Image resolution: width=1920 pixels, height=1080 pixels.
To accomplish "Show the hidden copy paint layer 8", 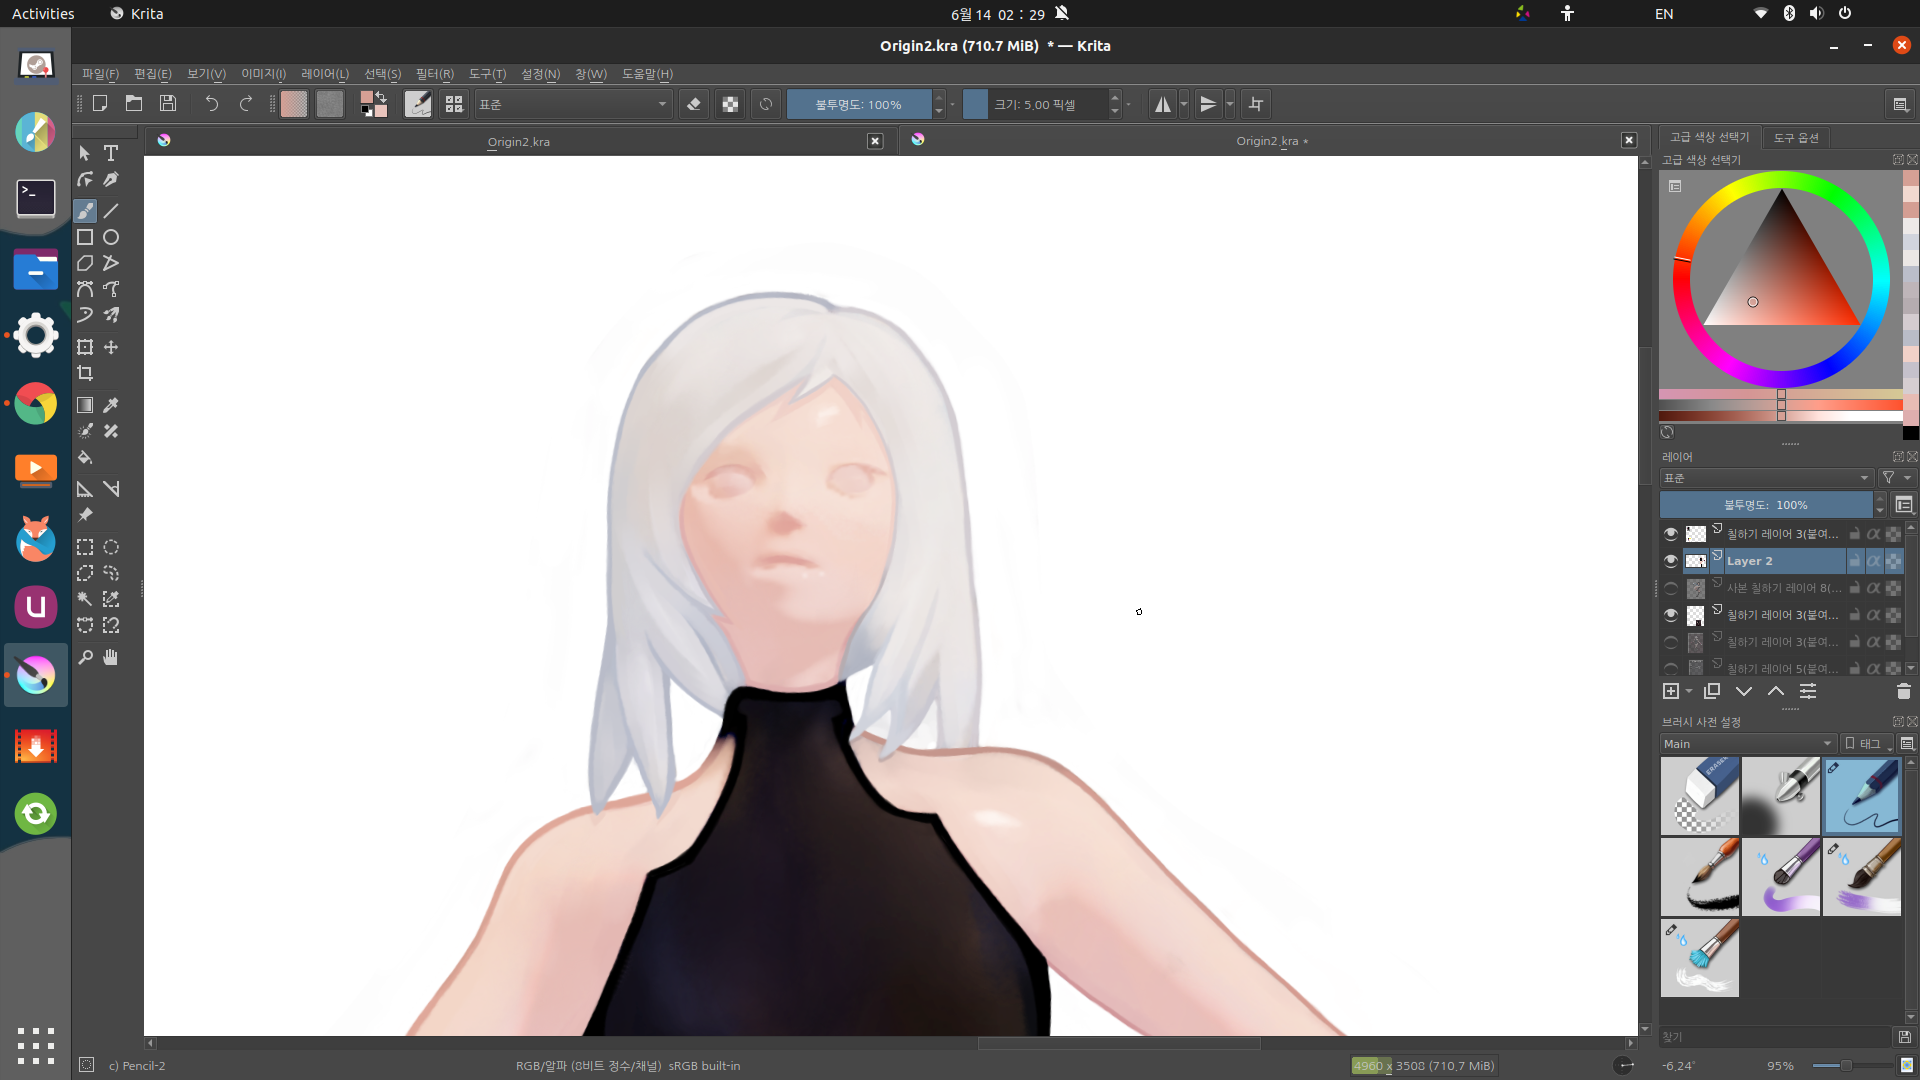I will tap(1670, 588).
